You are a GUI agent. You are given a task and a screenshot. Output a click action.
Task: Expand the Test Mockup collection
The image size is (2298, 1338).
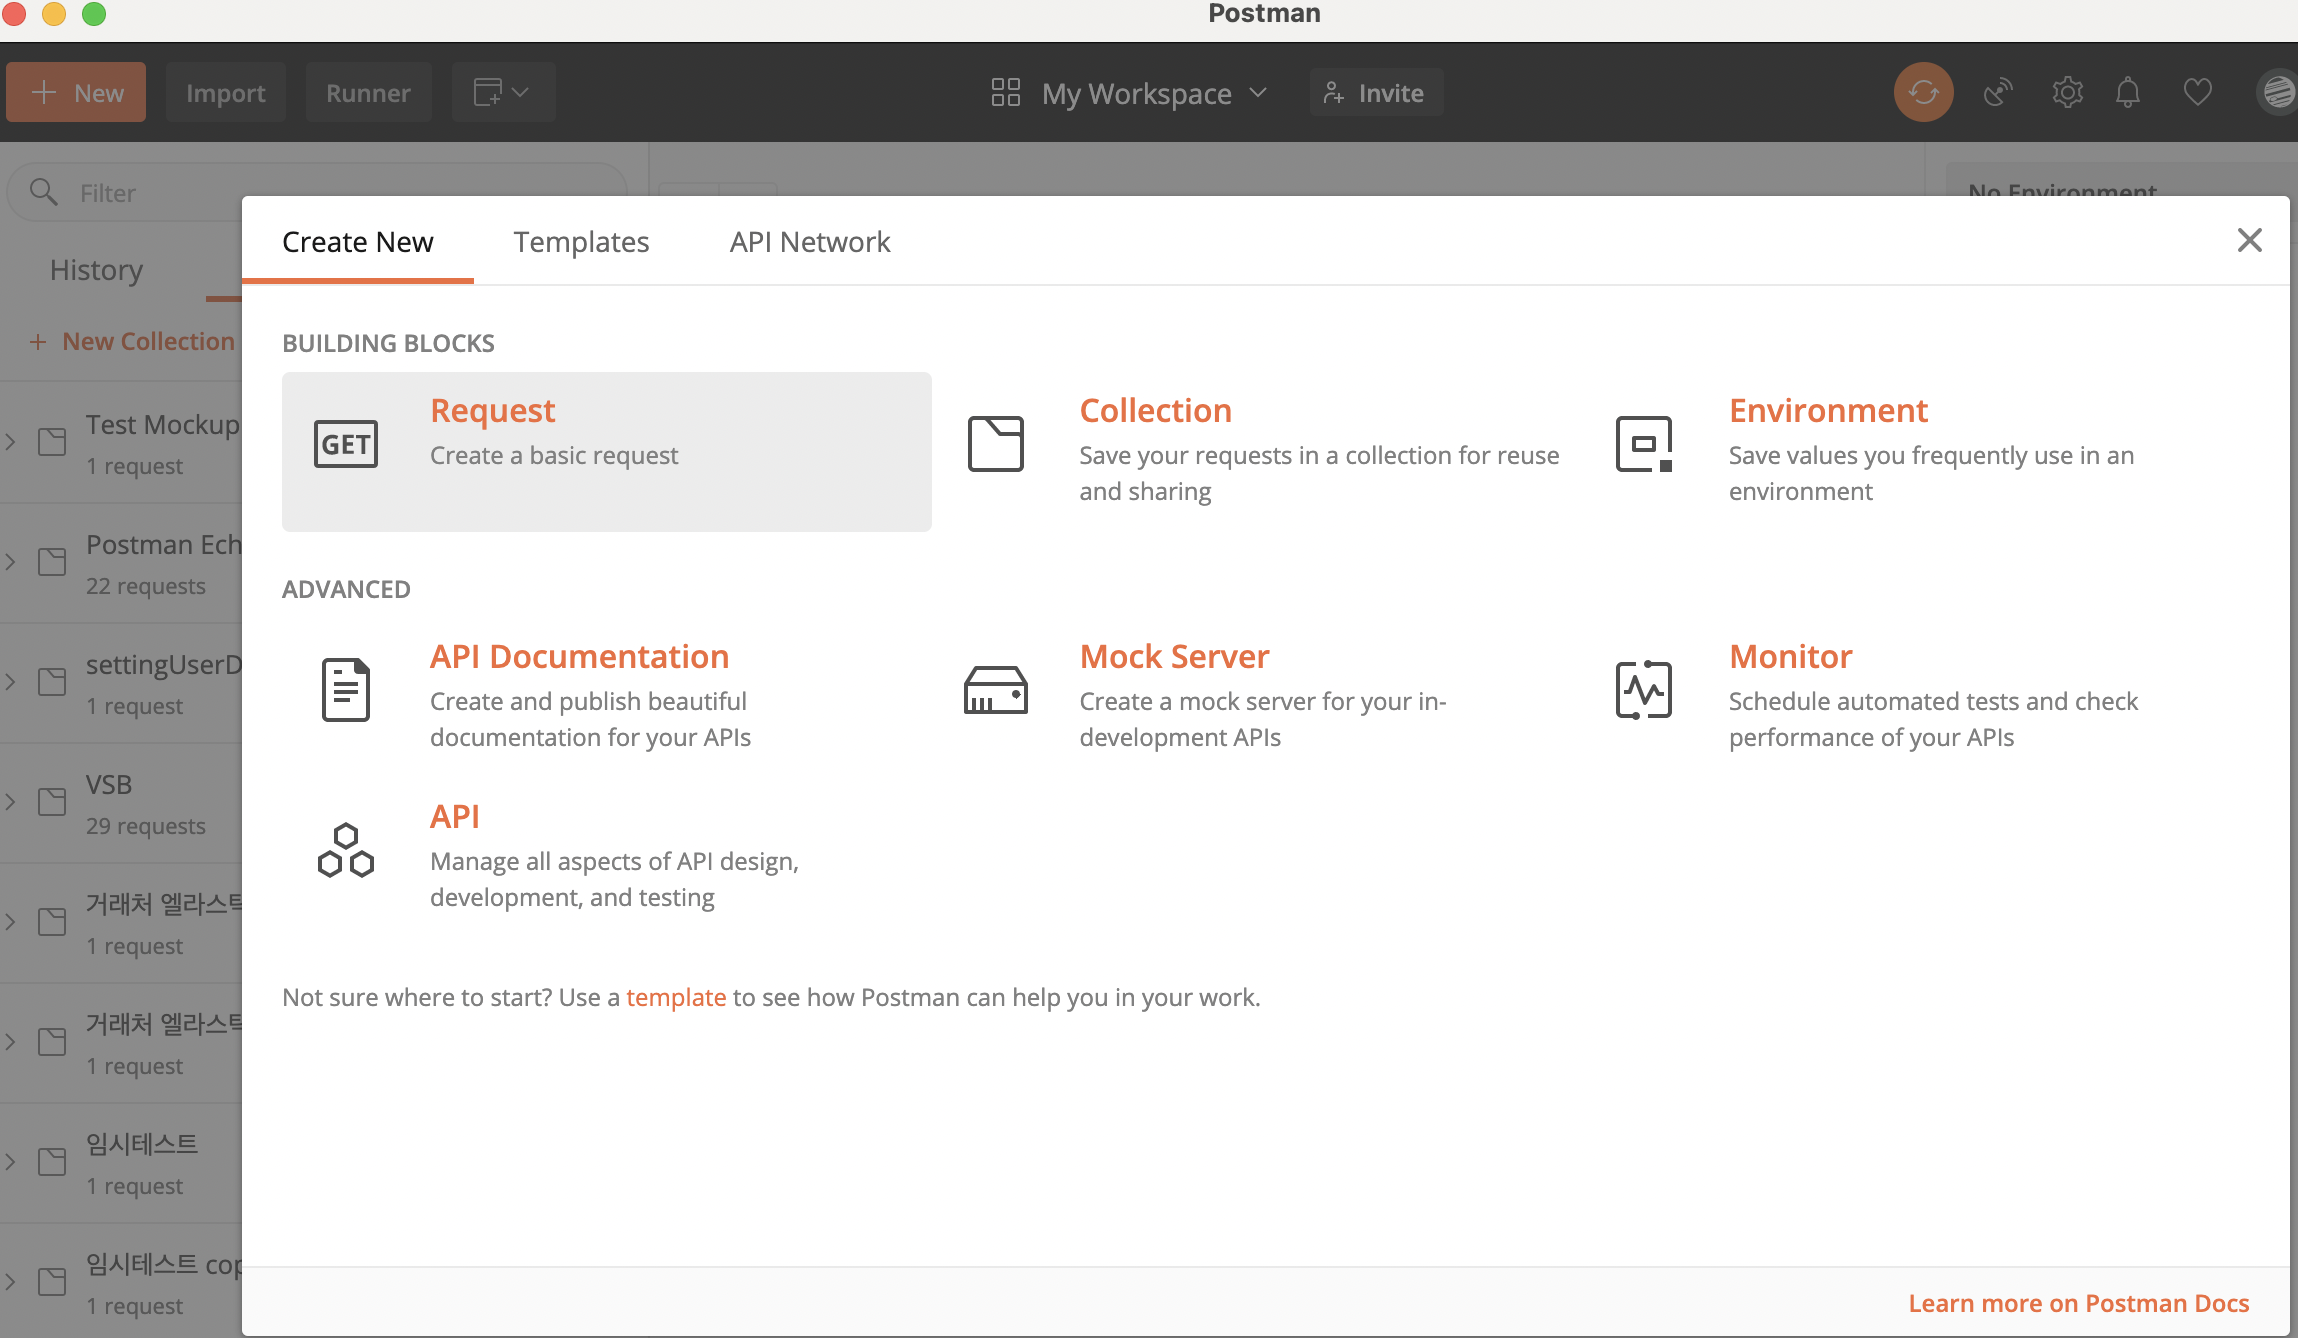[x=11, y=442]
